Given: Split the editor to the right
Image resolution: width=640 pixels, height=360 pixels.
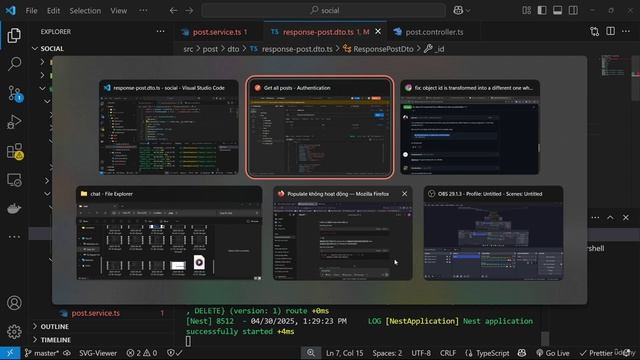Looking at the screenshot, I should [x=611, y=31].
